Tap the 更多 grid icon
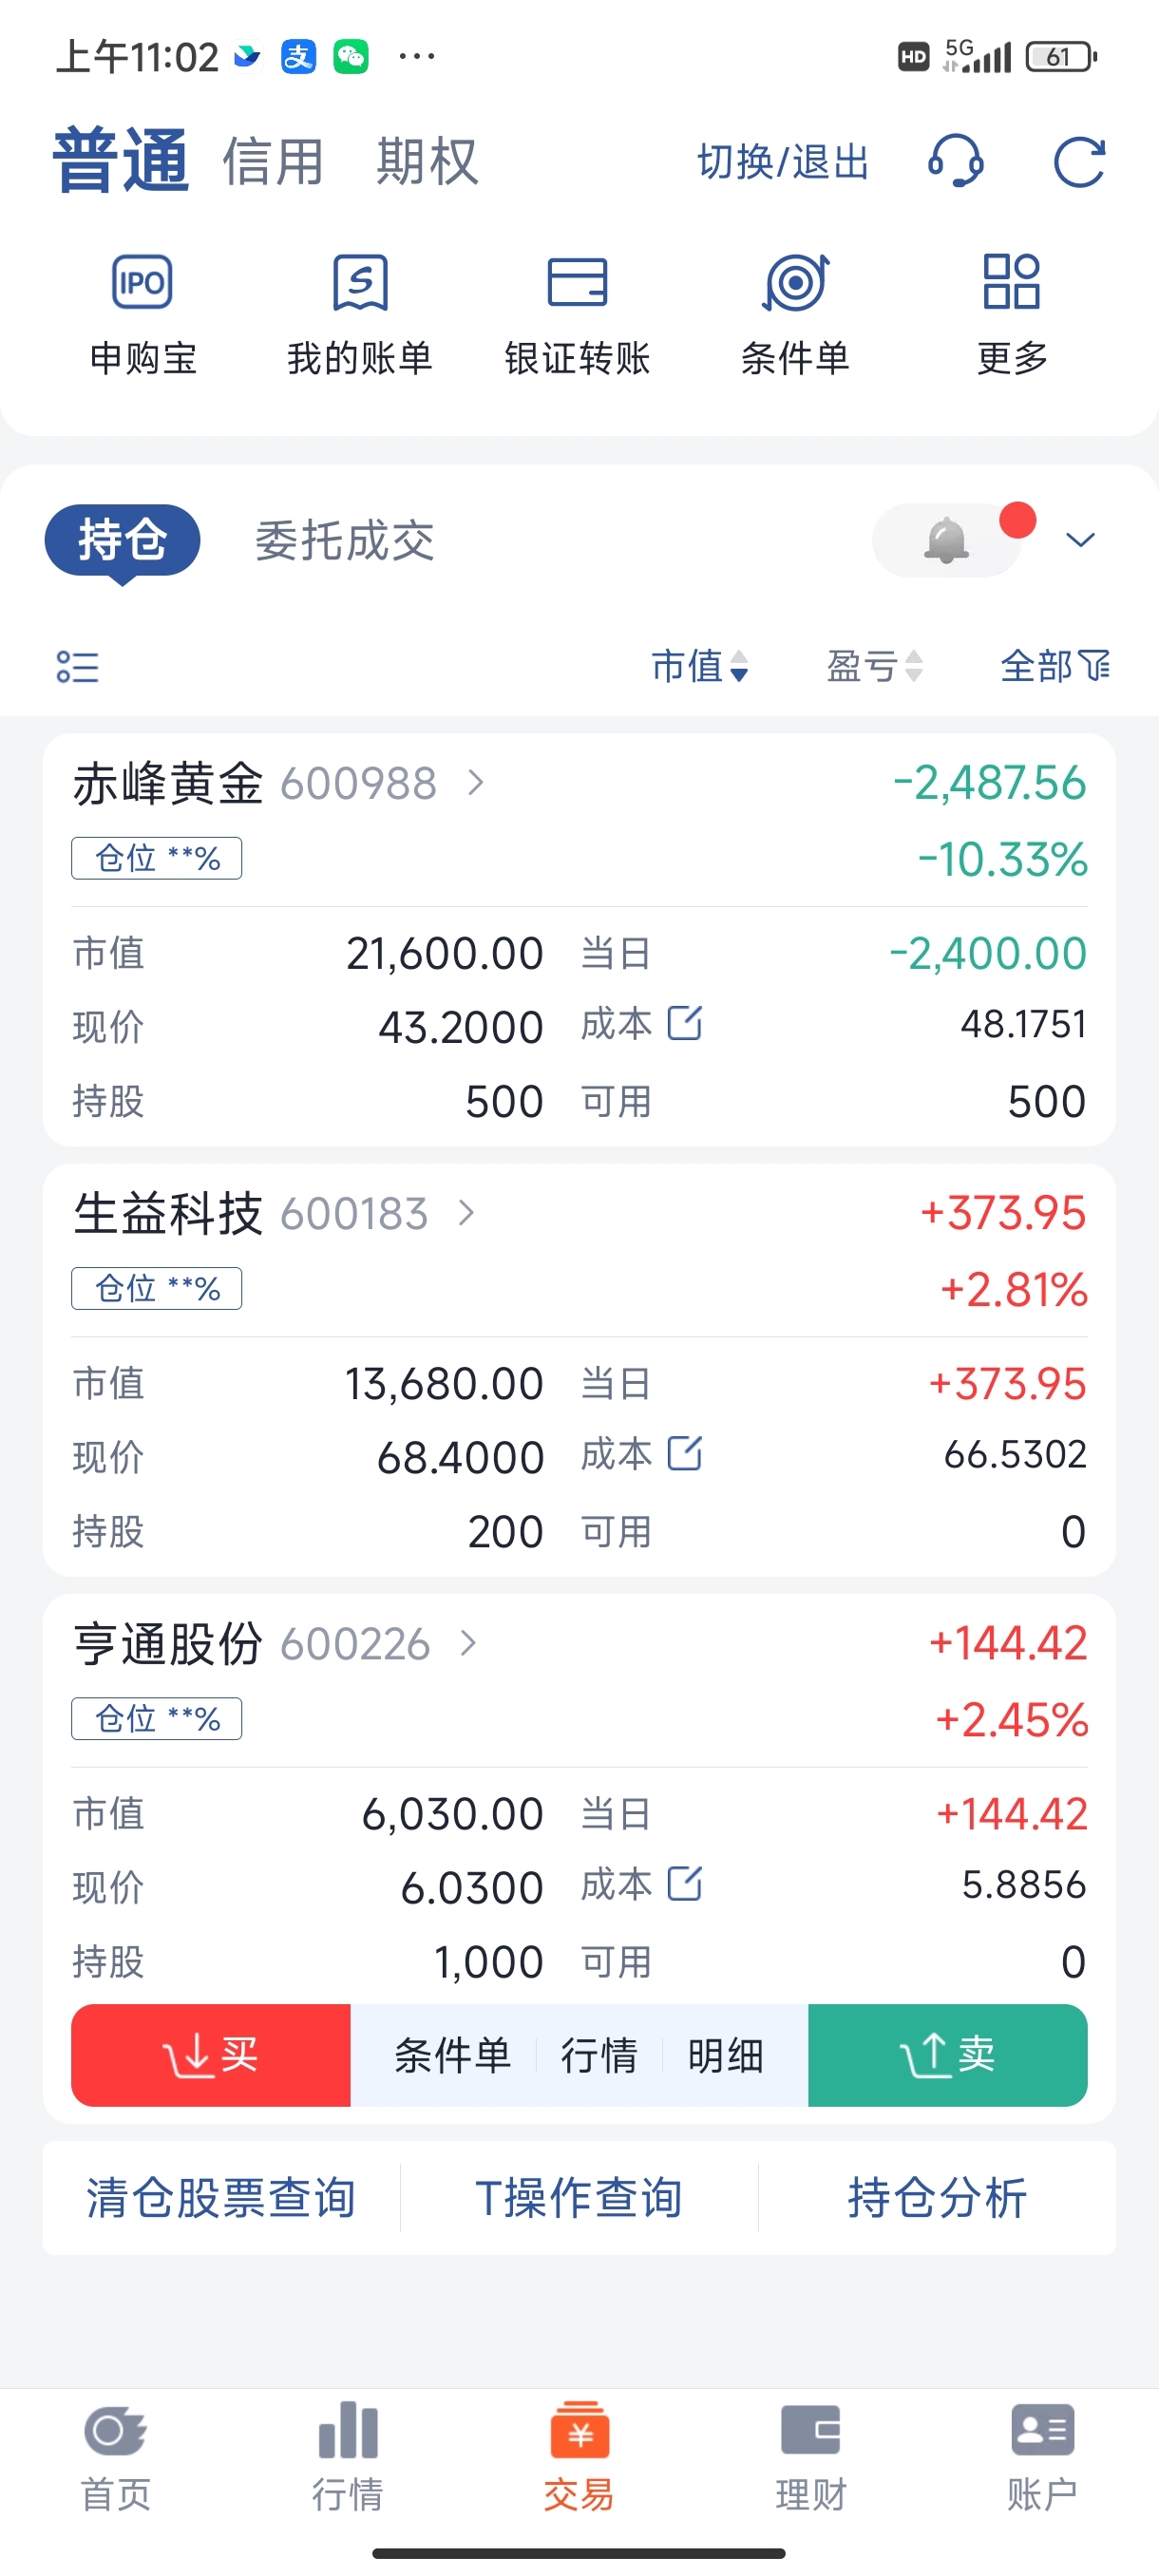 click(1011, 283)
